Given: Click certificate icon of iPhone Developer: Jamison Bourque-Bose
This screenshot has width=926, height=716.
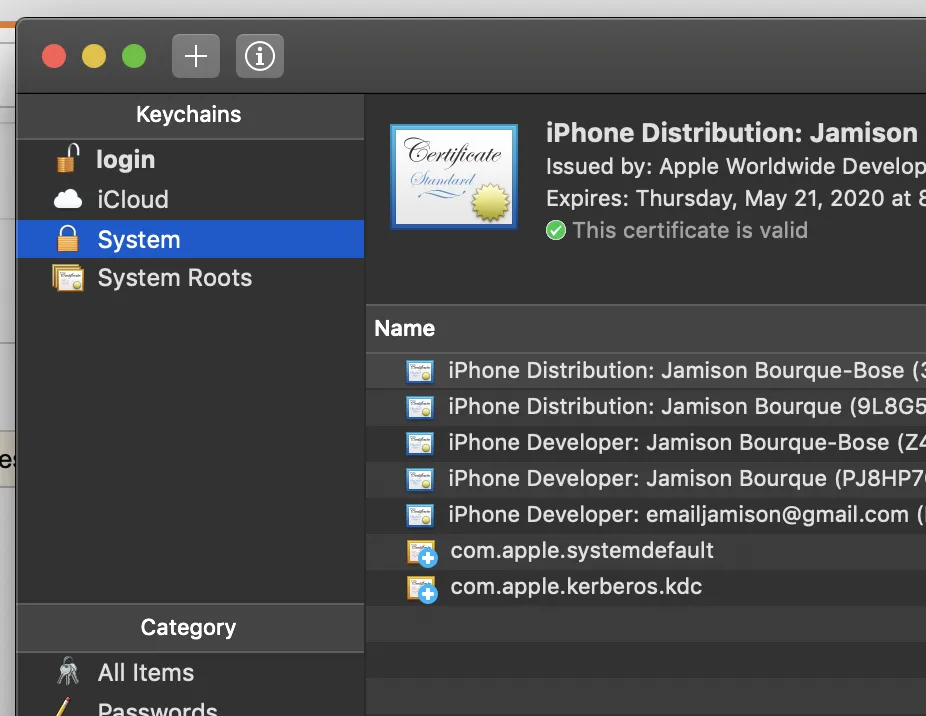Looking at the screenshot, I should point(420,444).
